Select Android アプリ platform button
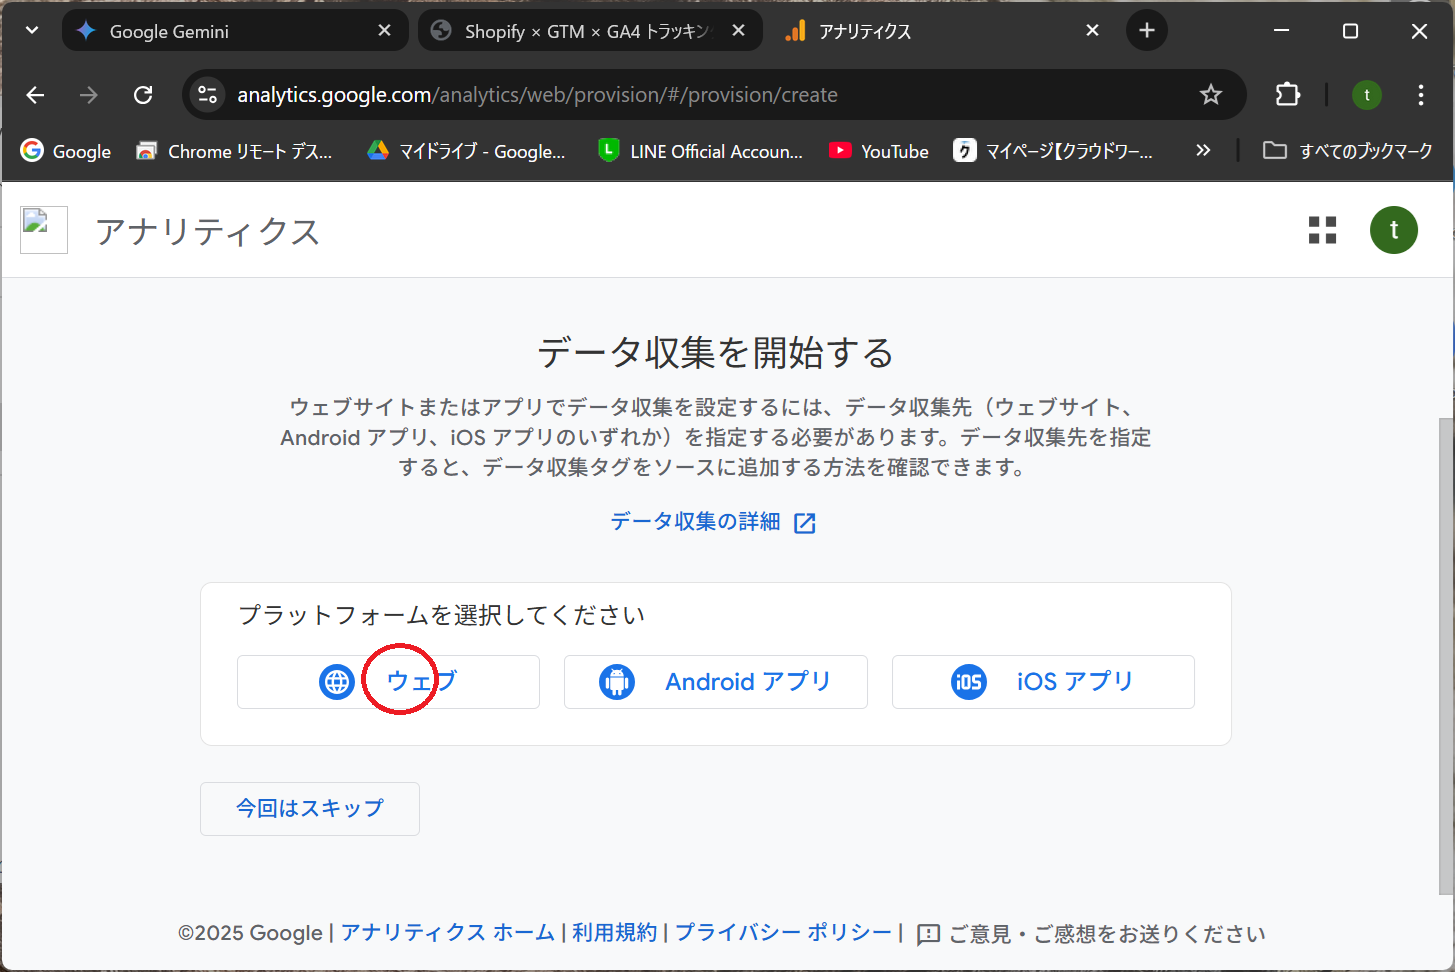The height and width of the screenshot is (972, 1455). [x=715, y=682]
